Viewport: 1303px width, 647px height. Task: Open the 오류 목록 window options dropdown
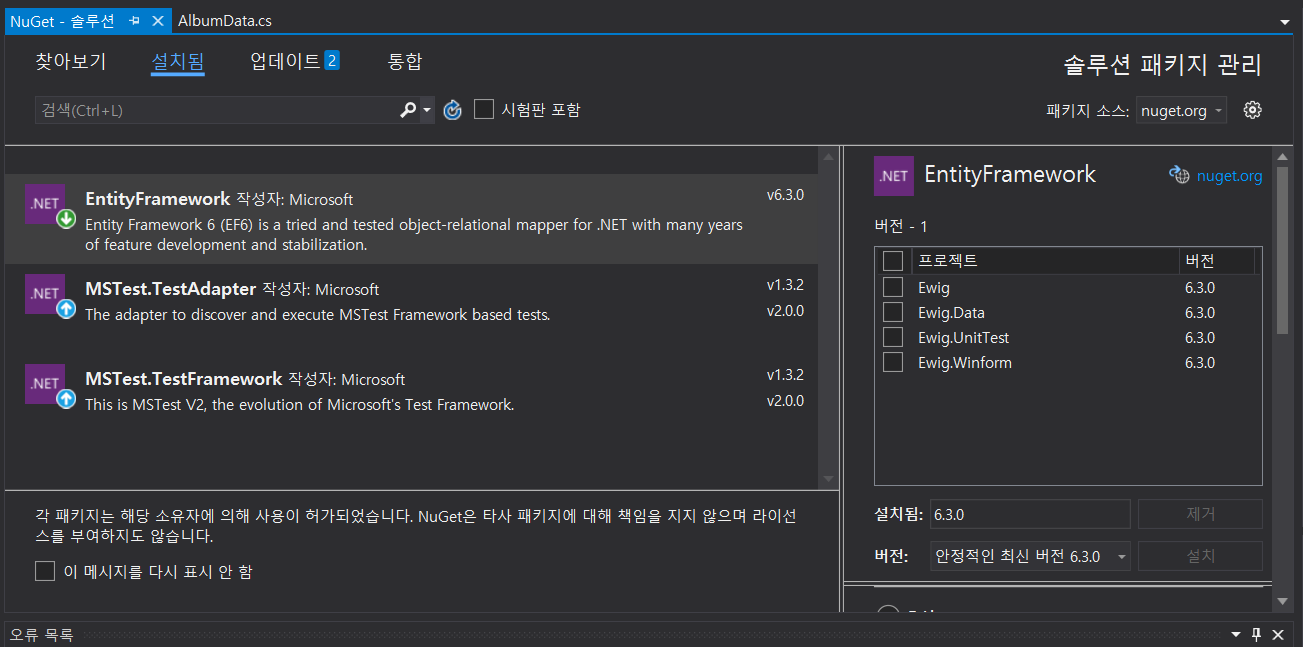1236,635
